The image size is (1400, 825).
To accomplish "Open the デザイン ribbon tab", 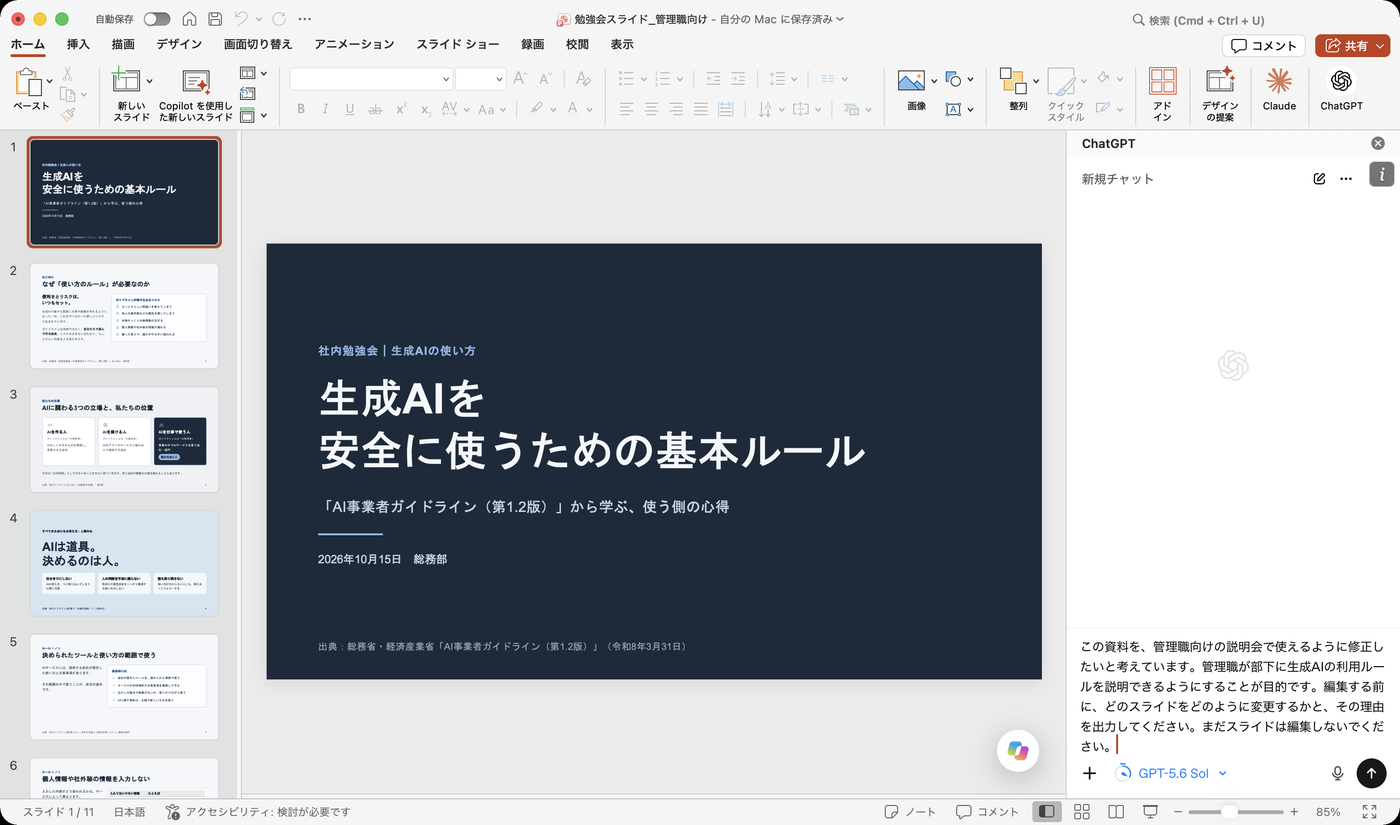I will [179, 44].
